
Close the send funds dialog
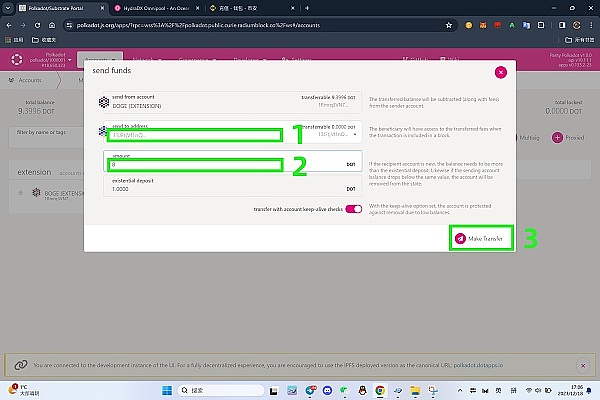(500, 72)
